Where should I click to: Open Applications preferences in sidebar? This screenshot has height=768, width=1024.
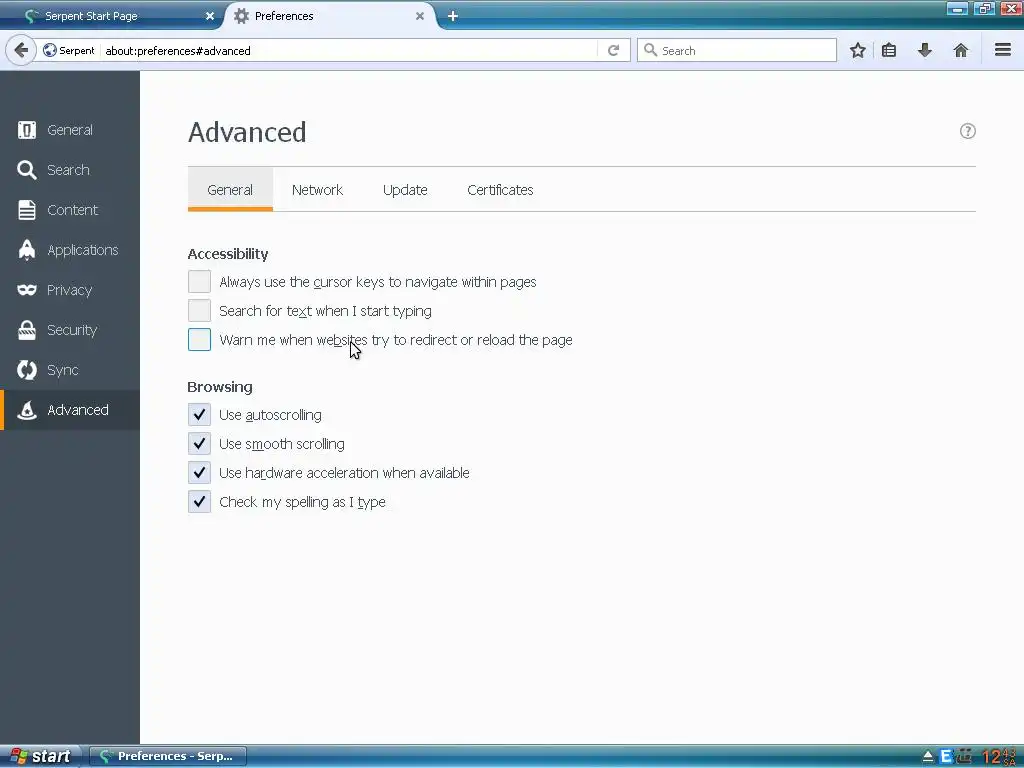(70, 250)
